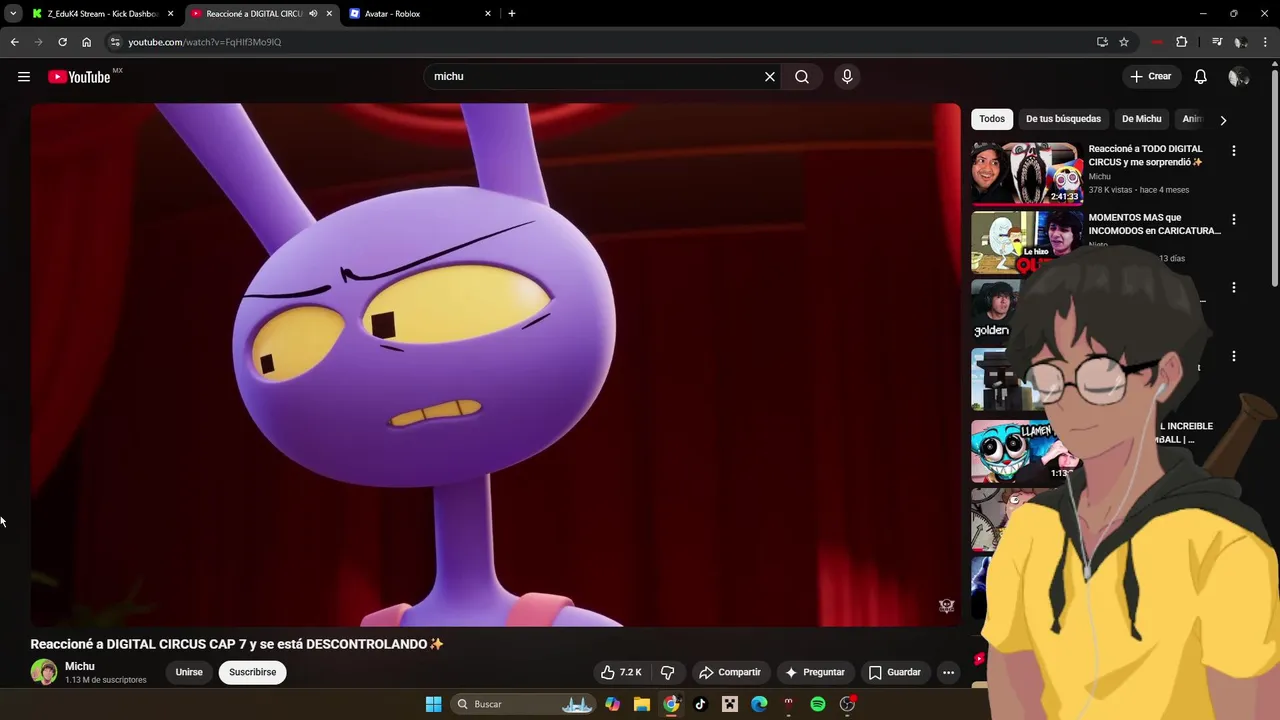
Task: Click the Unirse button
Action: point(189,673)
